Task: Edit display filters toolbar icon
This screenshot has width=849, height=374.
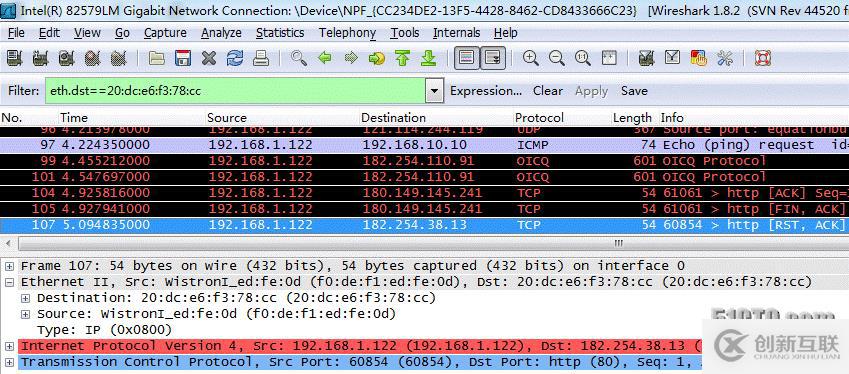Action: 672,58
